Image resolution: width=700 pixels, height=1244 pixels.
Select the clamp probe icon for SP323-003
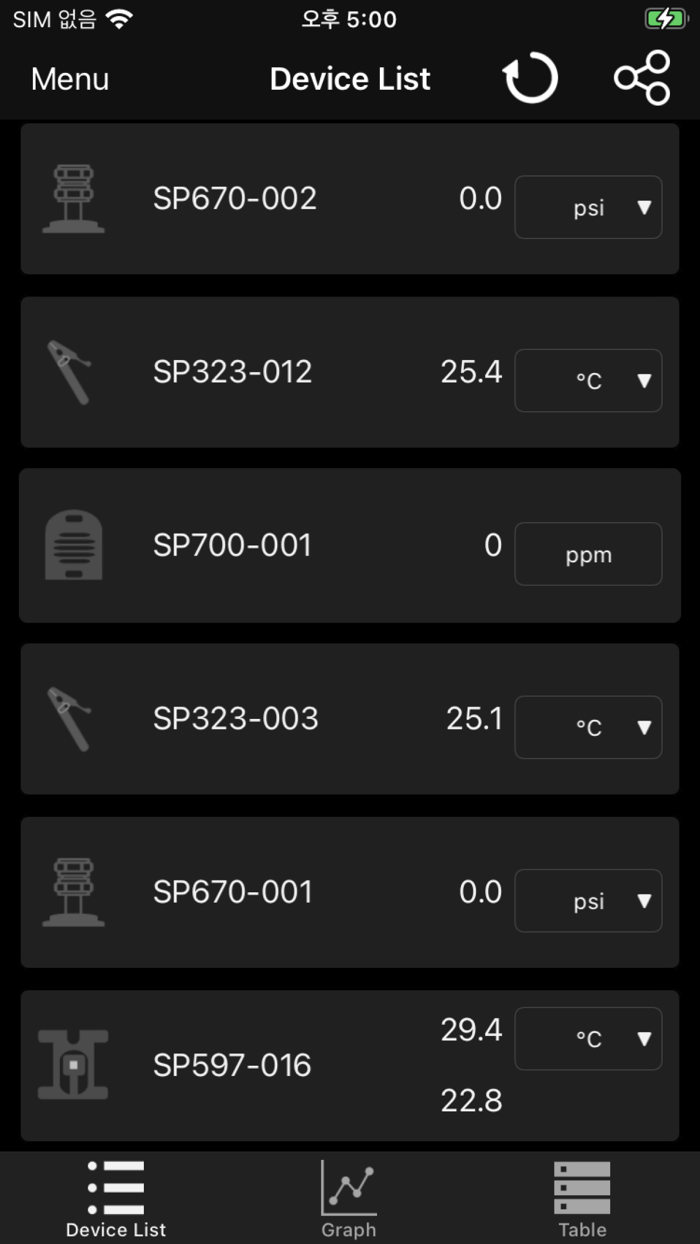point(72,718)
